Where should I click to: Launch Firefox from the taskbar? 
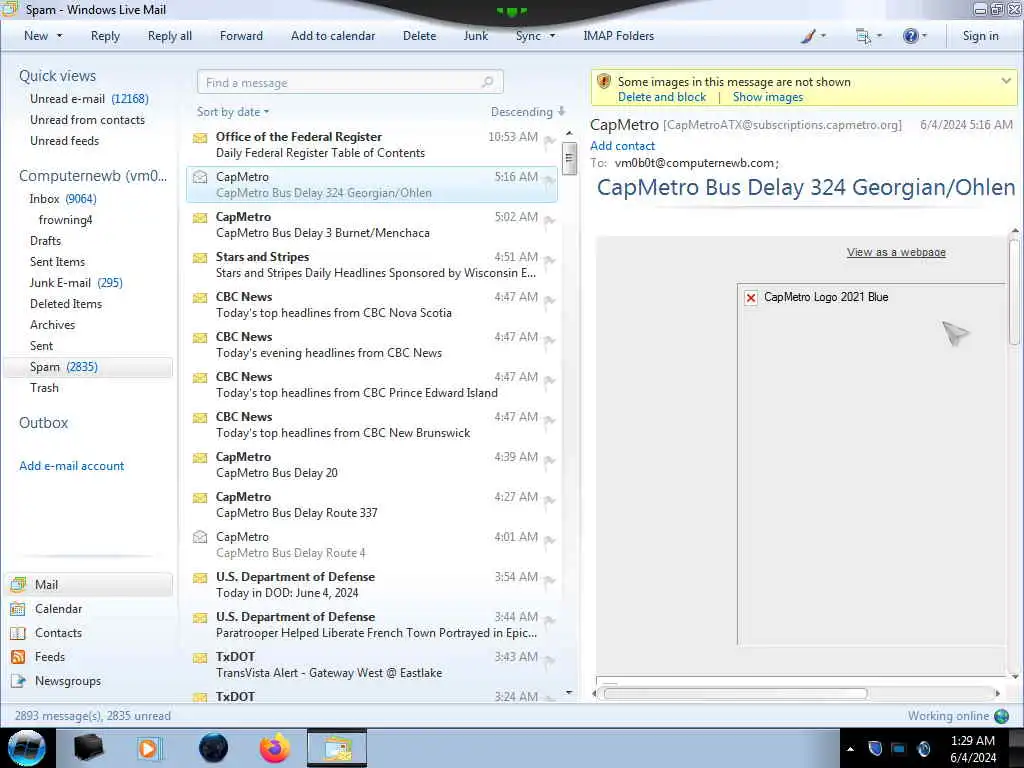[274, 748]
